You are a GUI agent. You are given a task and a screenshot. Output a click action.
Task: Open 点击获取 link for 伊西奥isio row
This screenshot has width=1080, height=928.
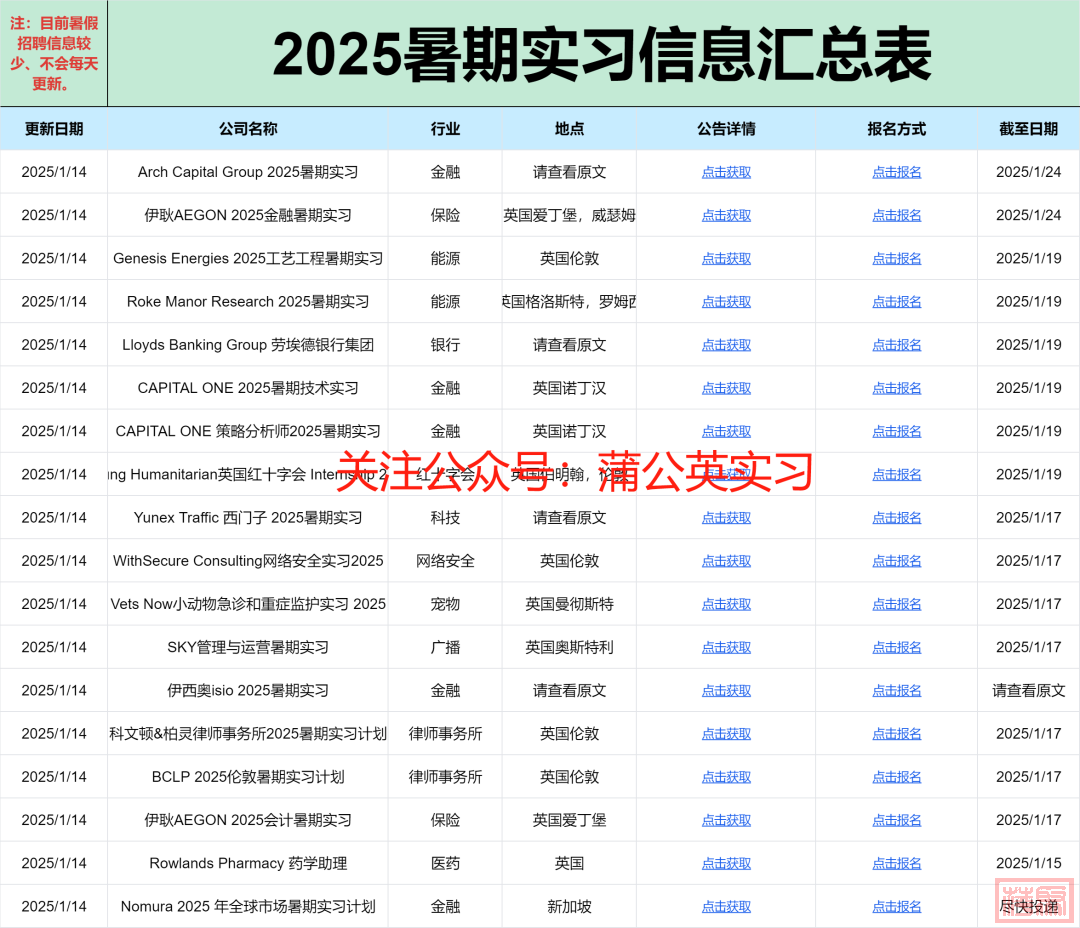click(x=726, y=691)
